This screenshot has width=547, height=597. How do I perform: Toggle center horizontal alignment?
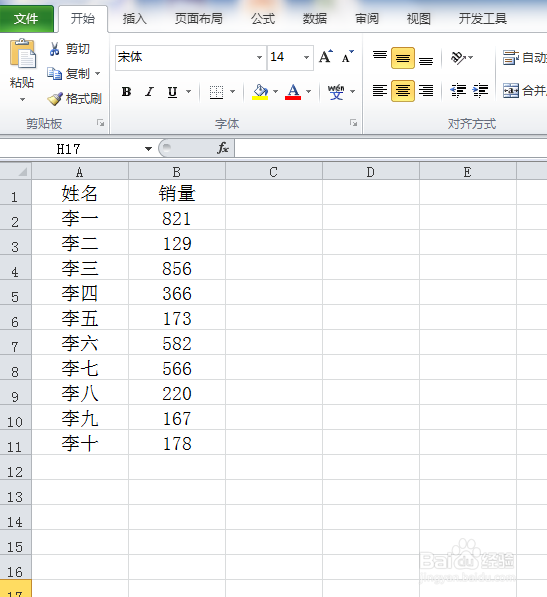pyautogui.click(x=403, y=91)
